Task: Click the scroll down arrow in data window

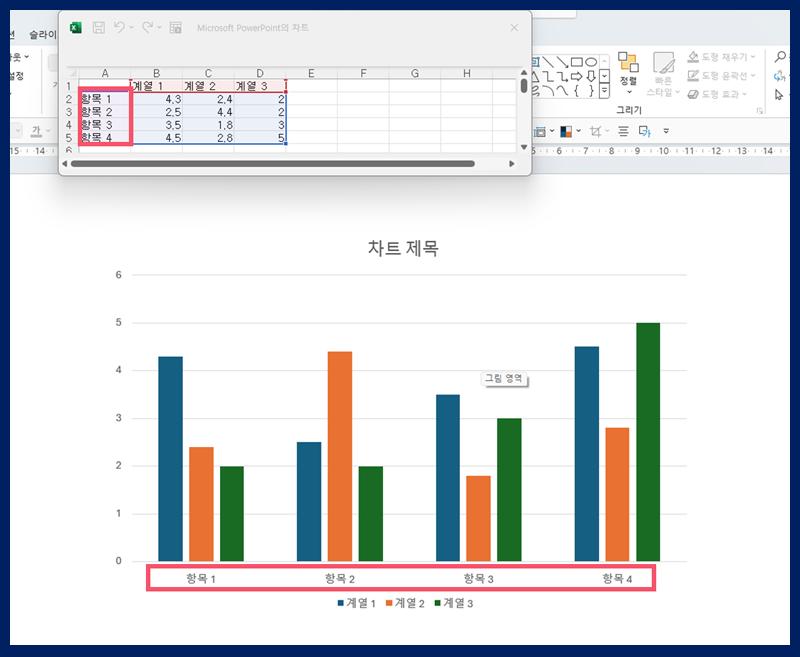Action: [524, 147]
